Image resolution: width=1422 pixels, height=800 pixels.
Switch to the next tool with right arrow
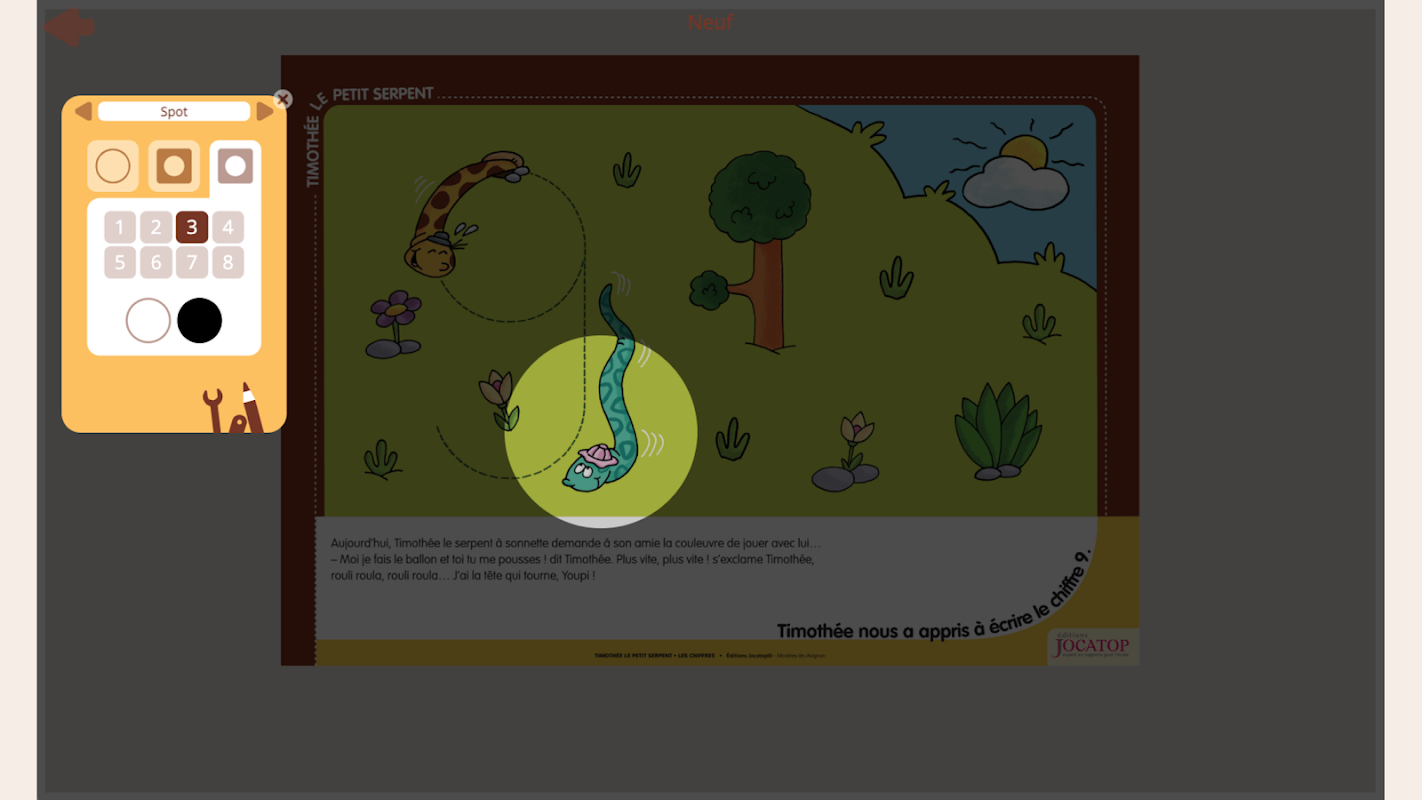click(265, 111)
